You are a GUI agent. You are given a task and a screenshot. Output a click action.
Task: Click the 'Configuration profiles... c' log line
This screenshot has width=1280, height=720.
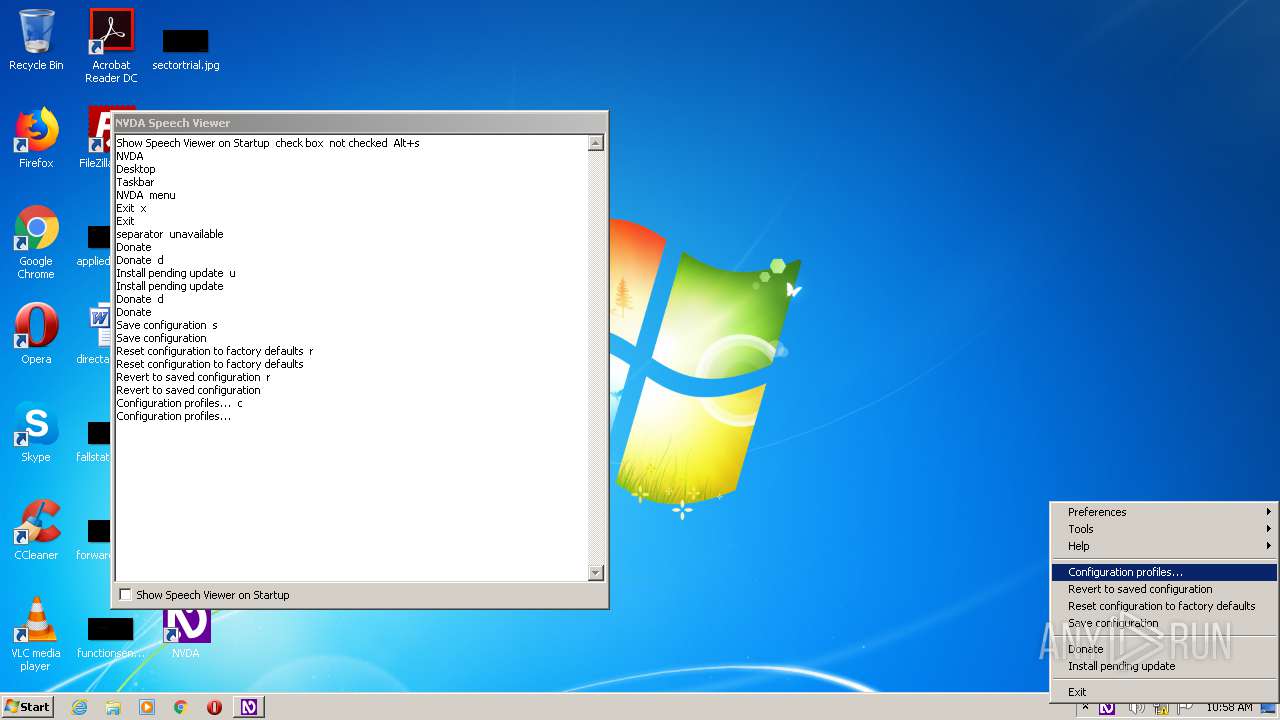click(180, 403)
